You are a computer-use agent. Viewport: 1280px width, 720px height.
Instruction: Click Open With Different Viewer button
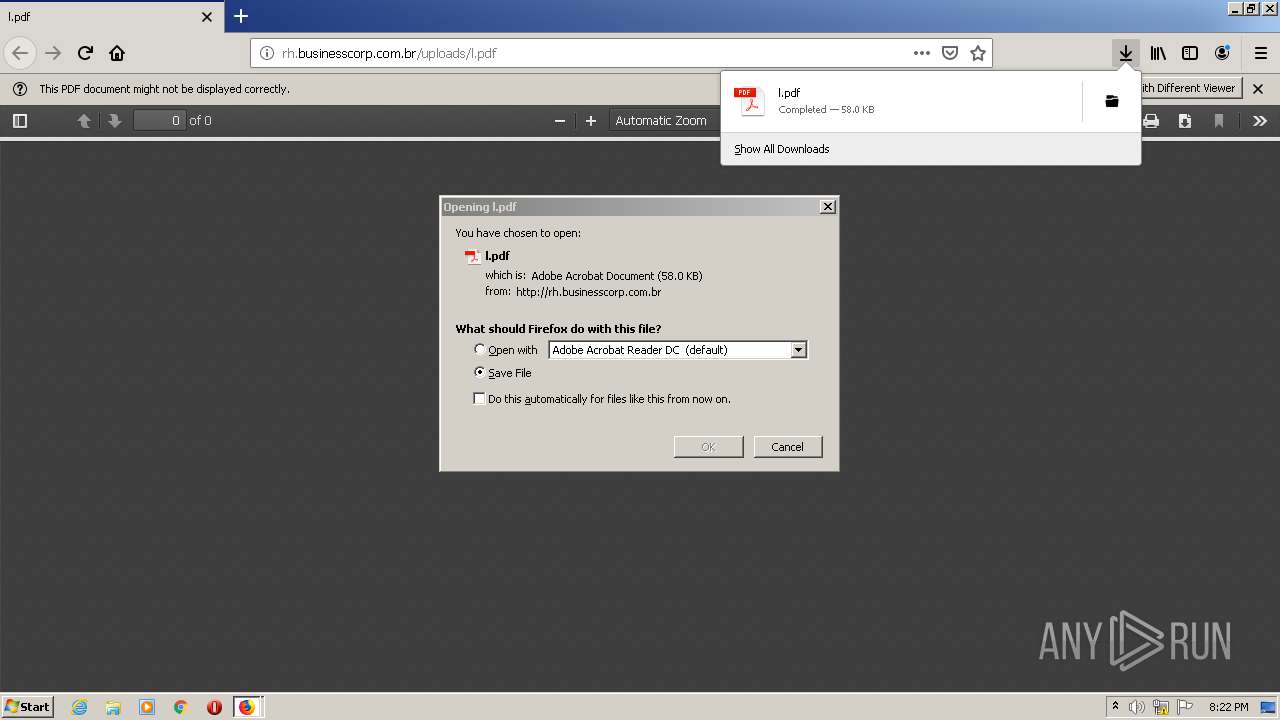tap(1190, 88)
